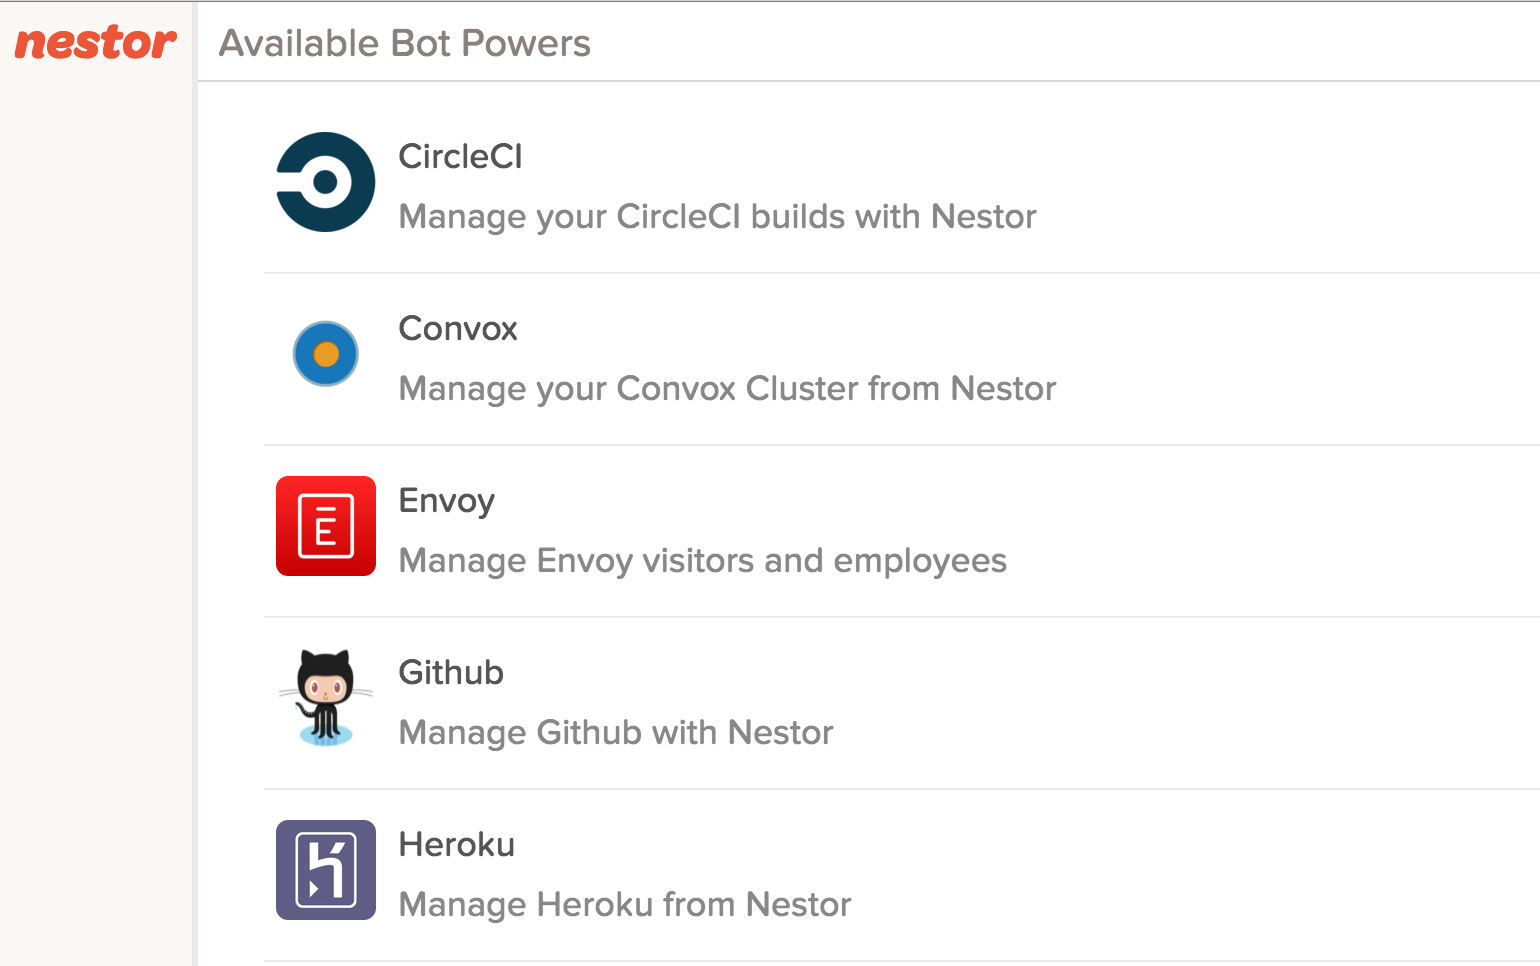Viewport: 1540px width, 966px height.
Task: Go home via the nestor logo
Action: click(96, 42)
